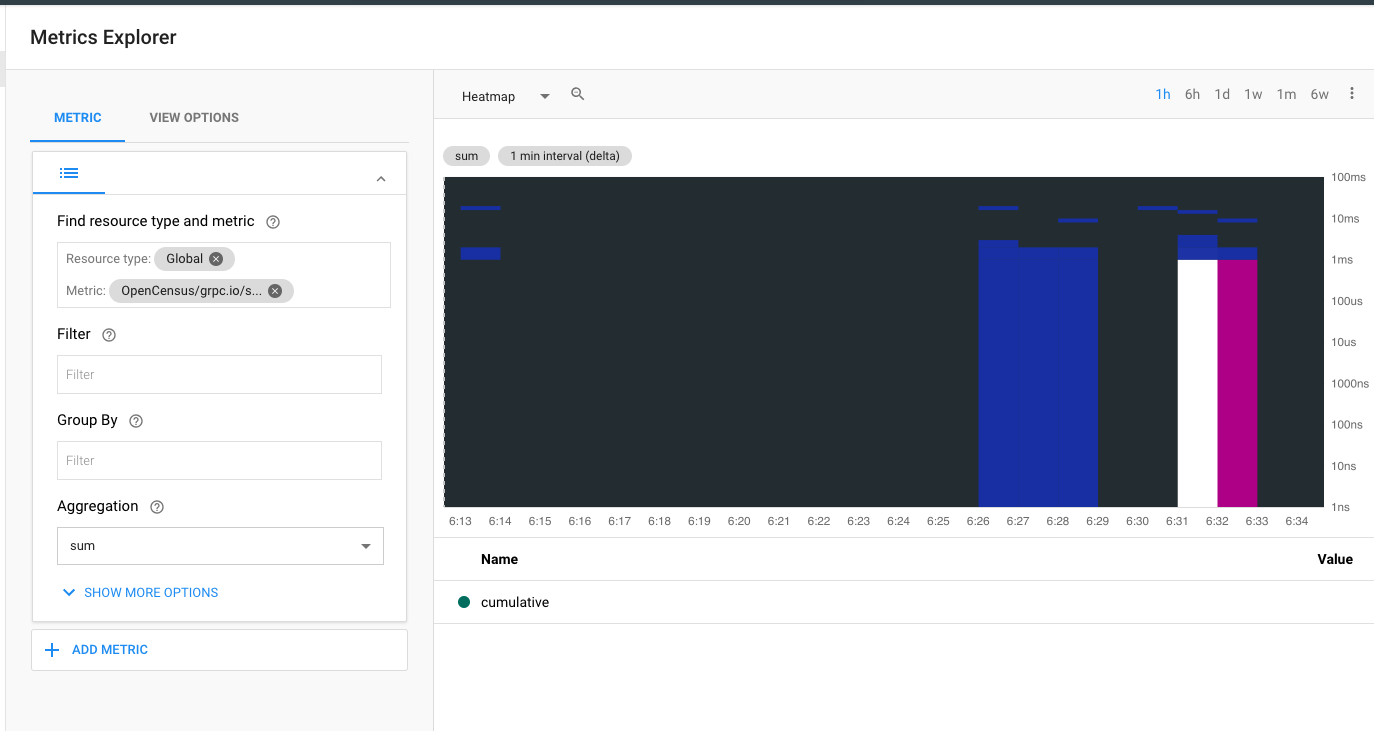Select the Metric tab
The height and width of the screenshot is (731, 1374).
click(x=78, y=118)
